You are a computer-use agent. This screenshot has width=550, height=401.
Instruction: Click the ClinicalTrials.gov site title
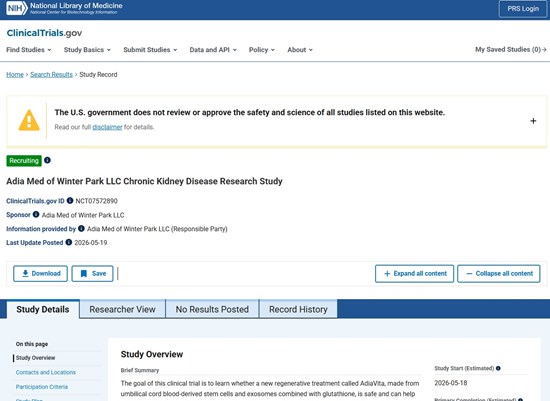coord(44,33)
